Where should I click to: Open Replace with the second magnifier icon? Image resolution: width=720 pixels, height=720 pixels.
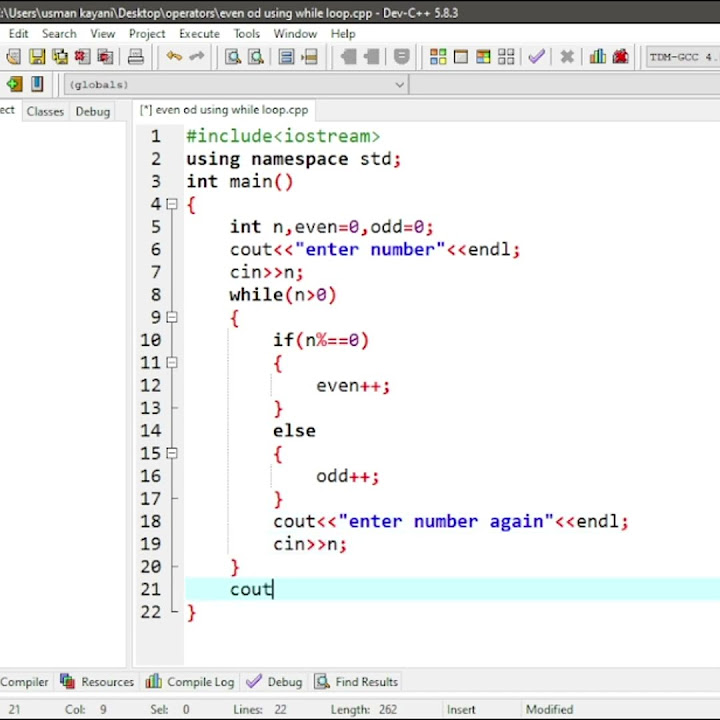(256, 57)
